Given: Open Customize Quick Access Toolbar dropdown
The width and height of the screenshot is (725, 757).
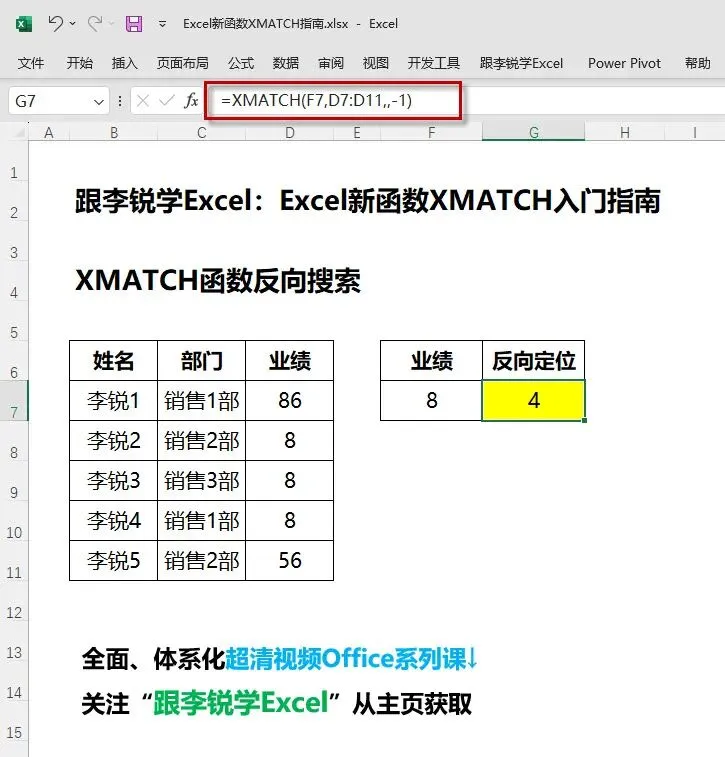Looking at the screenshot, I should tap(163, 24).
